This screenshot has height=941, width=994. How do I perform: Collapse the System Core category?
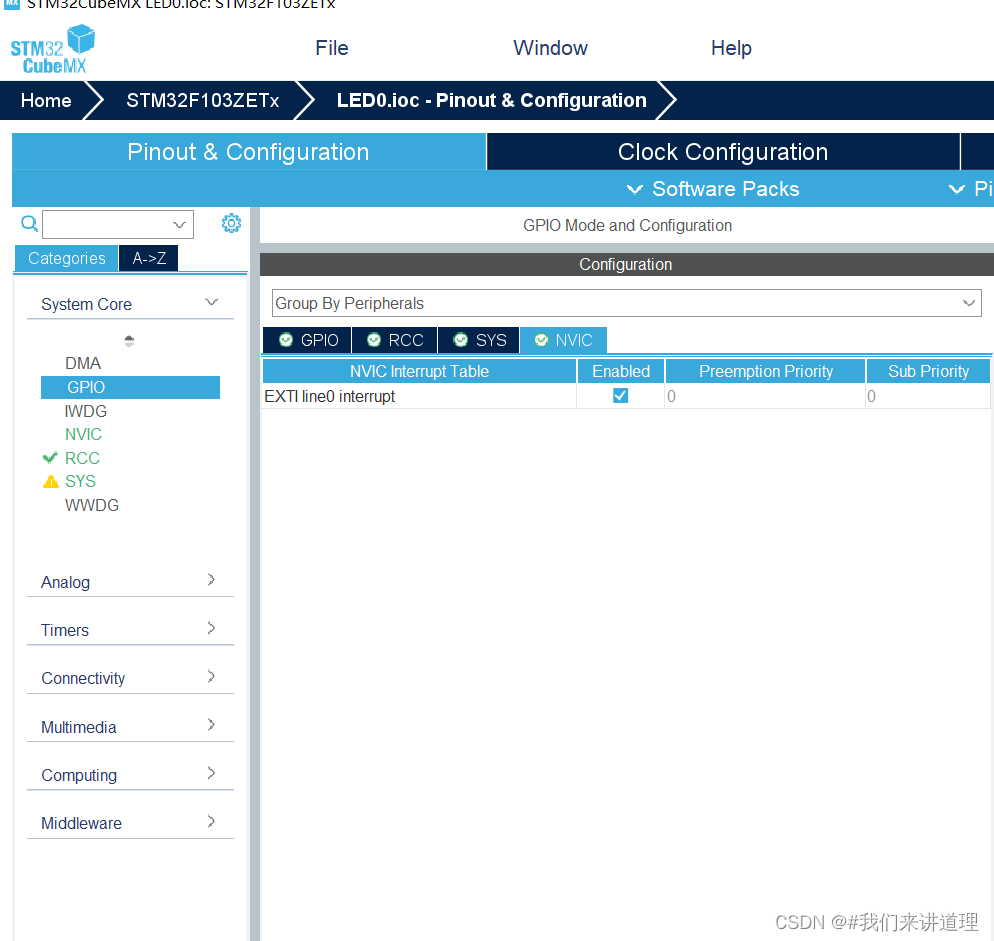coord(212,302)
